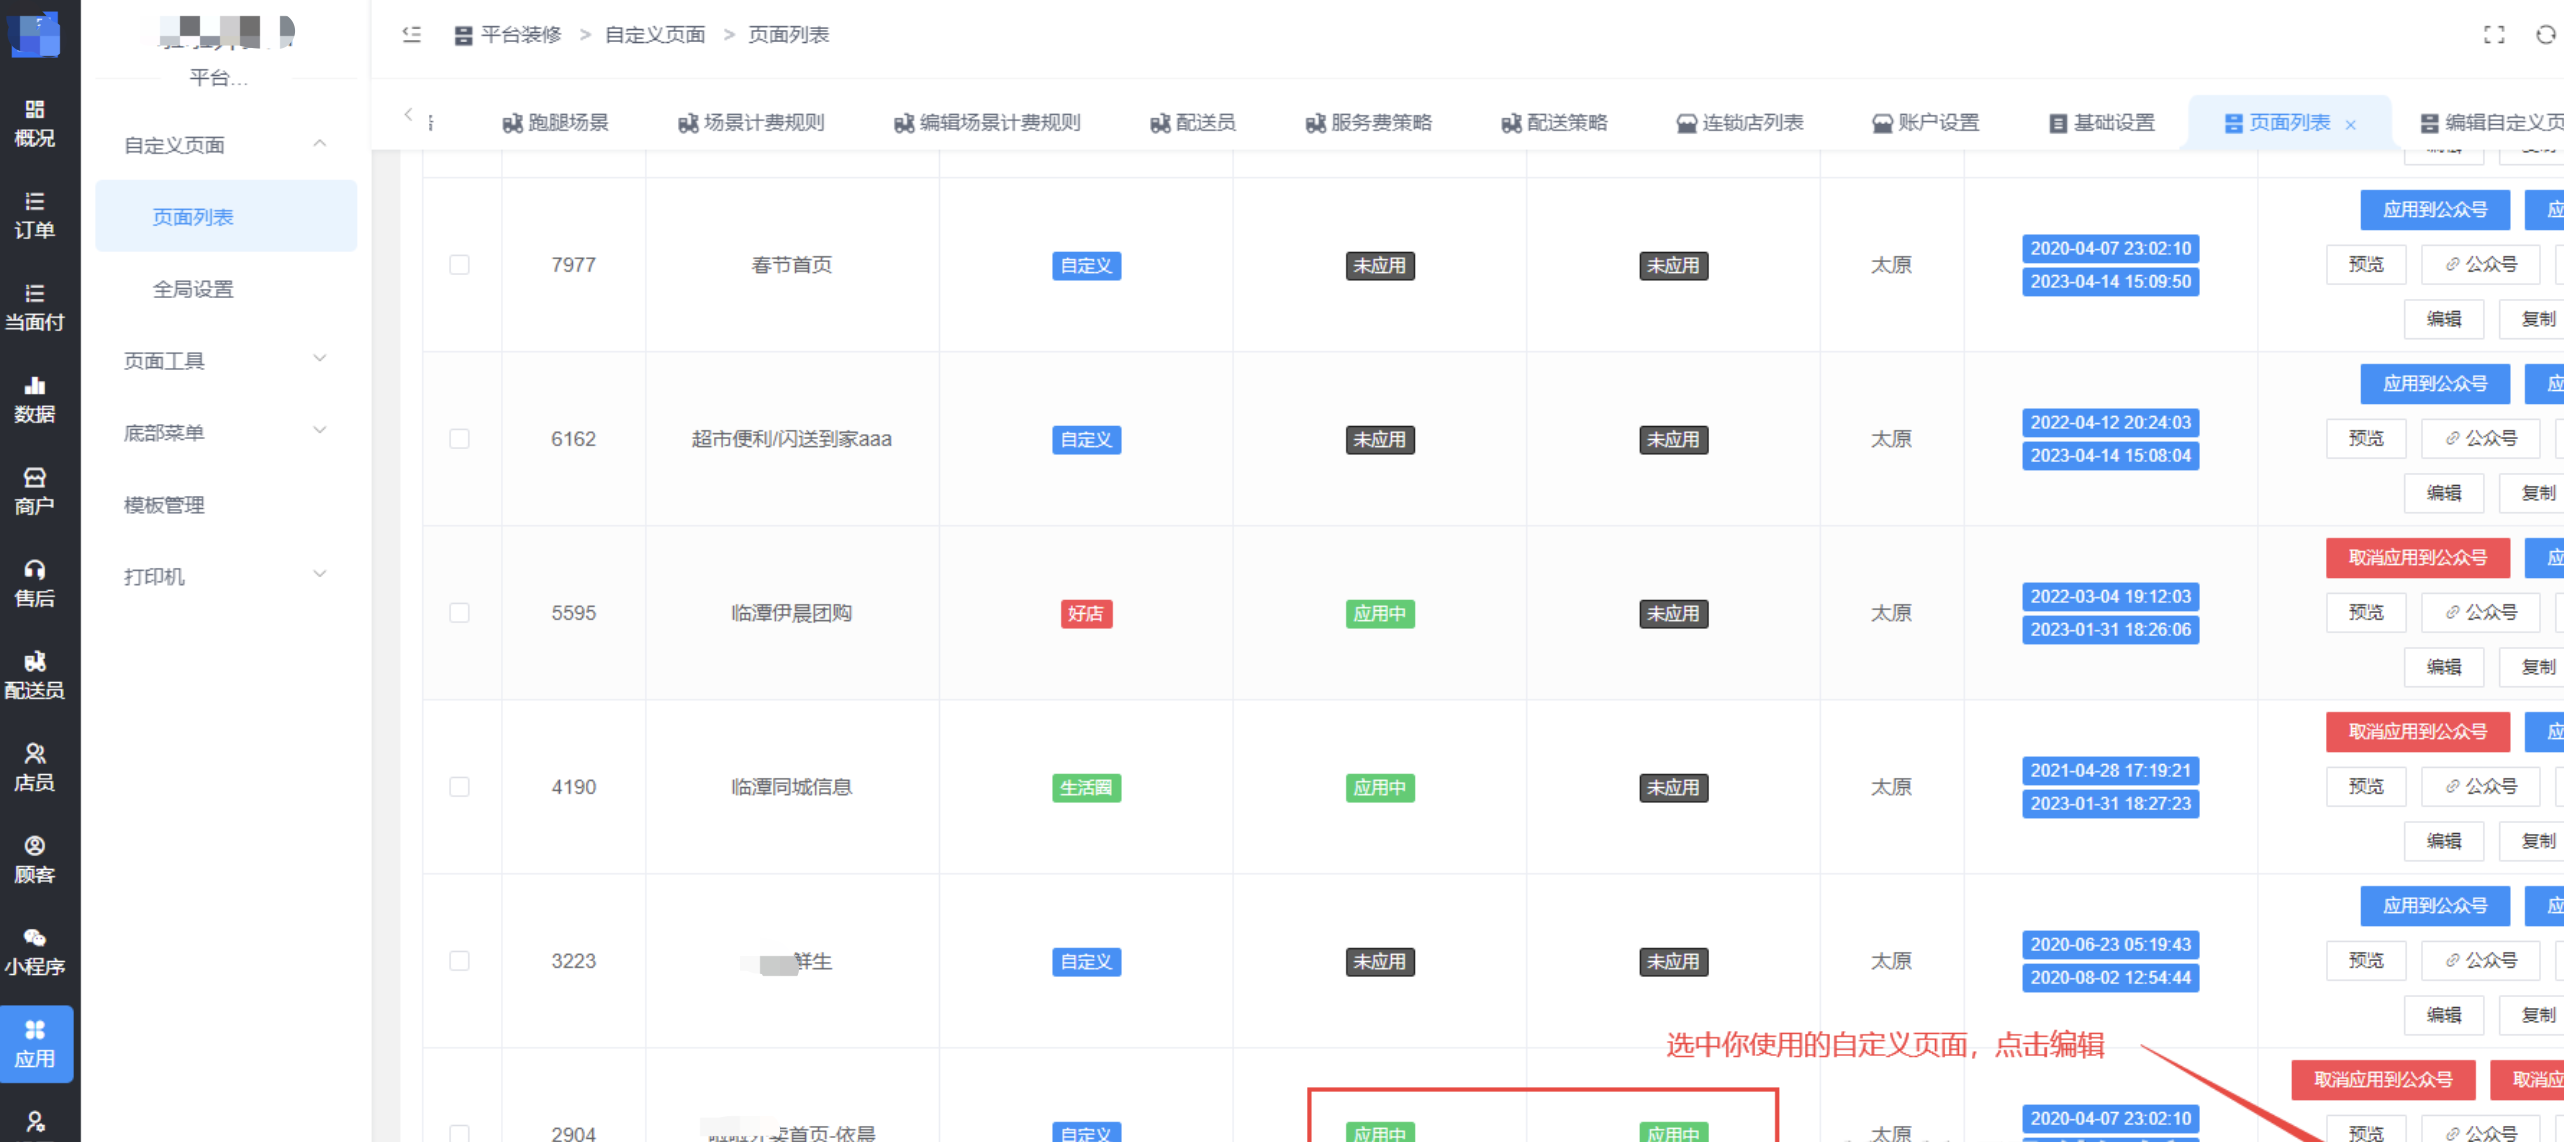Click the 好店 tag in row 5595
This screenshot has width=2564, height=1142.
tap(1086, 613)
